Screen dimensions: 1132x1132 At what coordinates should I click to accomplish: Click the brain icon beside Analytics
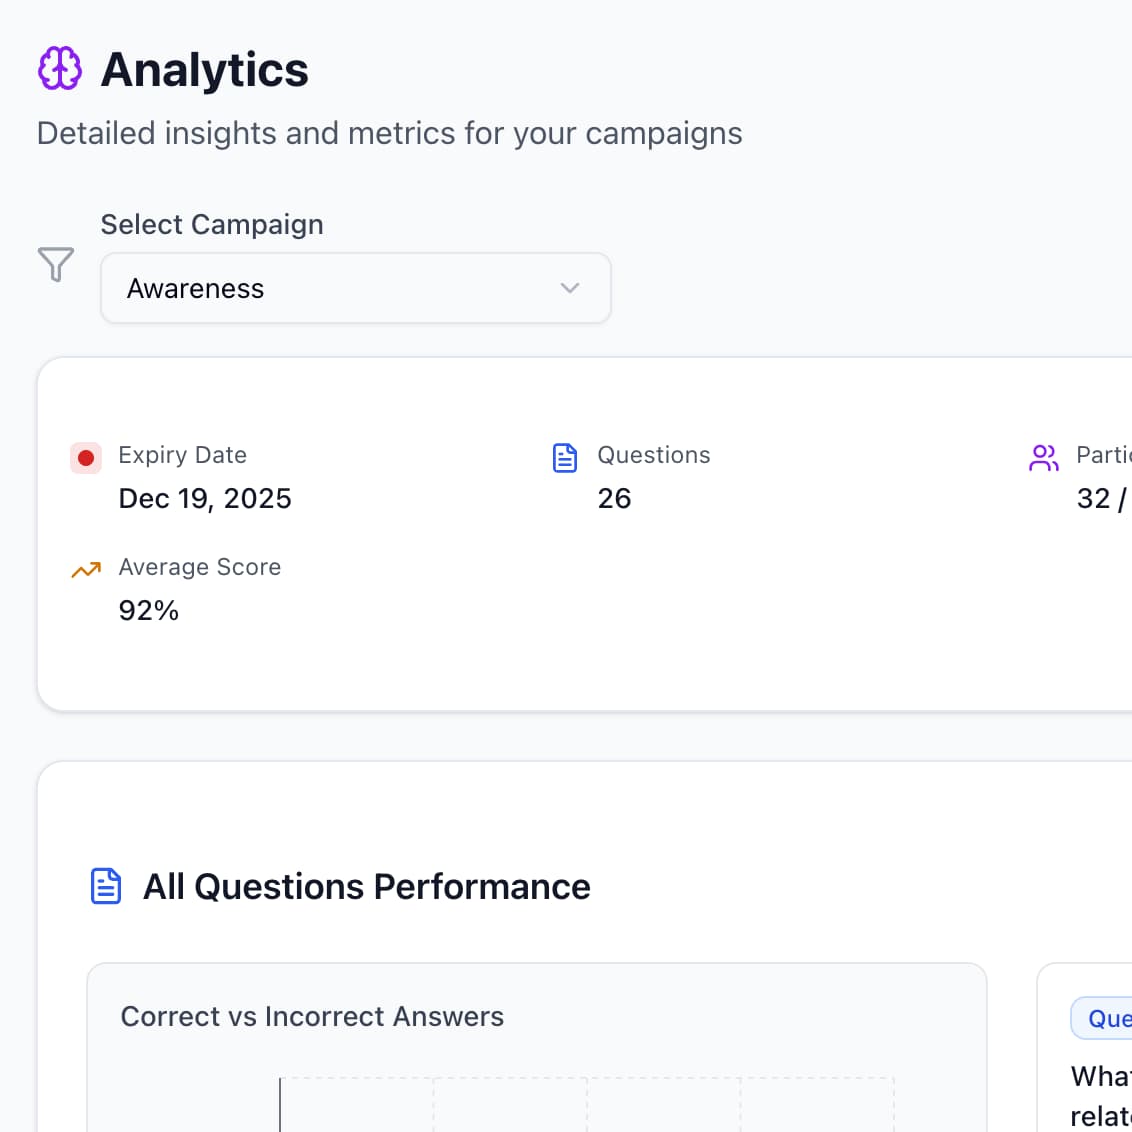pos(60,69)
